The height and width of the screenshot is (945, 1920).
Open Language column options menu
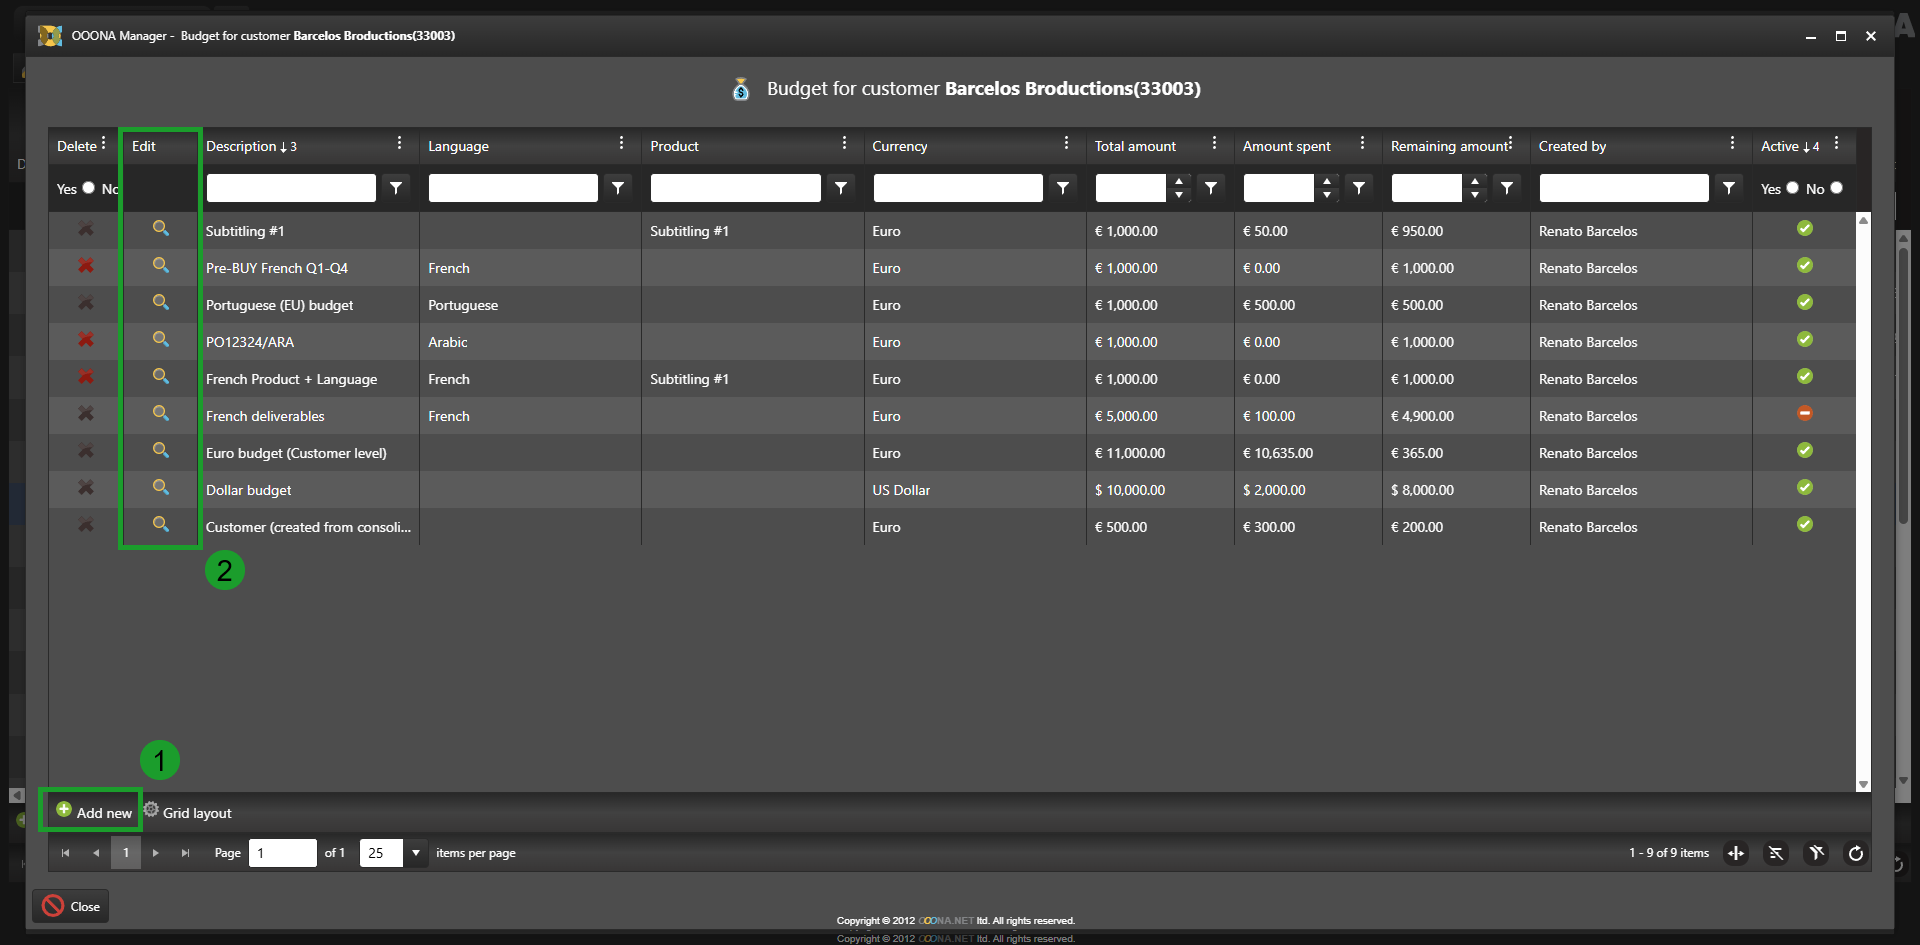coord(621,144)
